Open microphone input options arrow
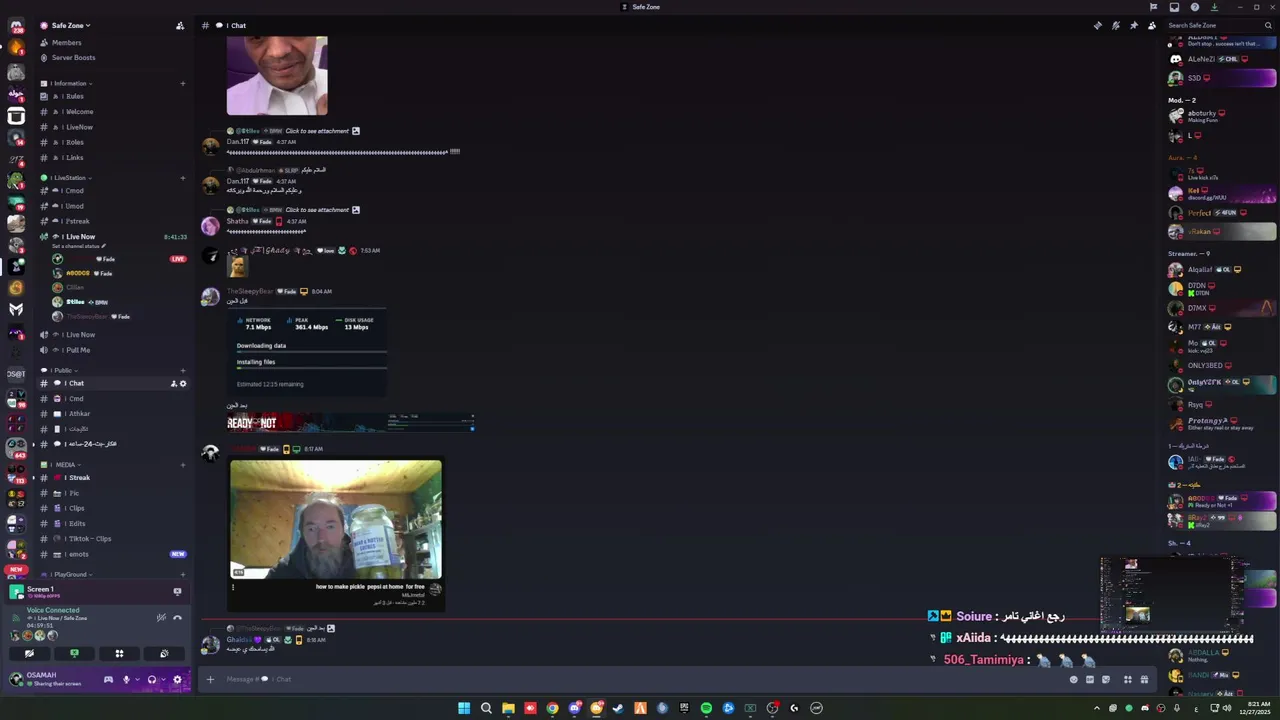 136,679
